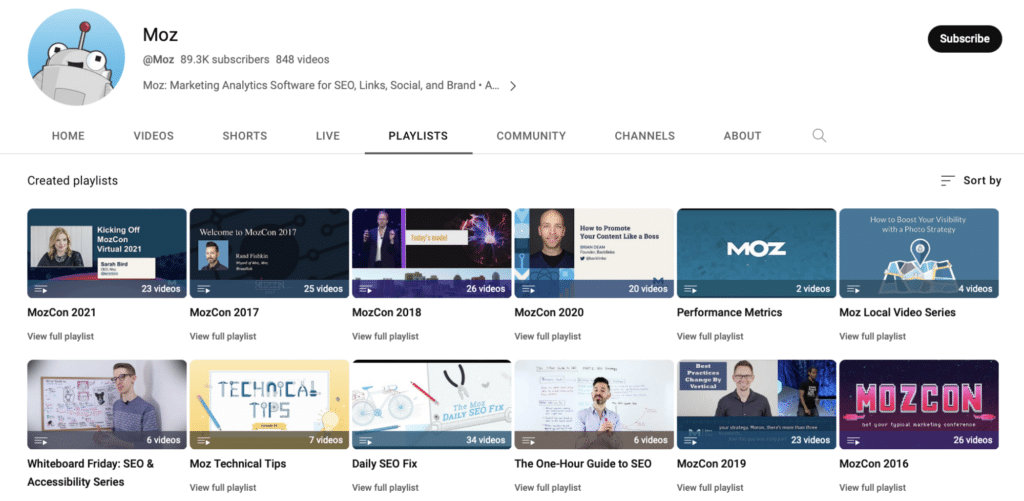Click playlist icon on MozCon 2020 thumbnail
Viewport: 1024px width, 501px height.
coord(528,289)
